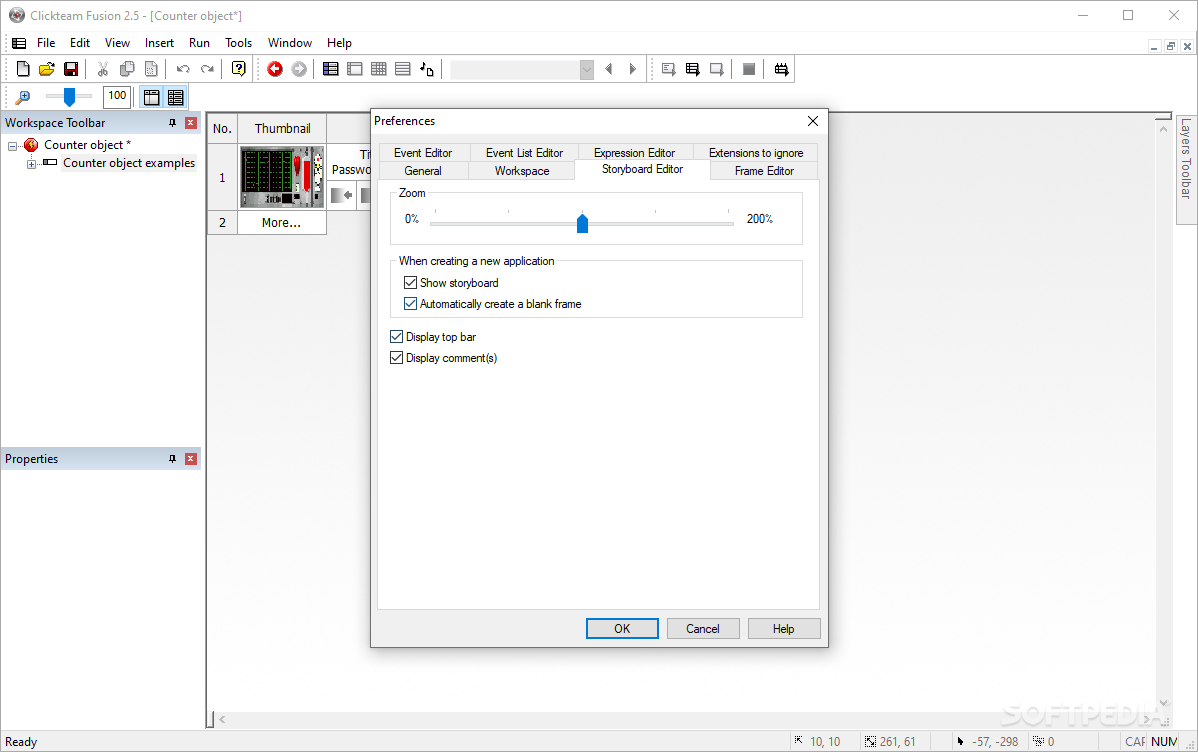This screenshot has height=752, width=1198.
Task: Open a file with the folder icon
Action: pyautogui.click(x=47, y=69)
